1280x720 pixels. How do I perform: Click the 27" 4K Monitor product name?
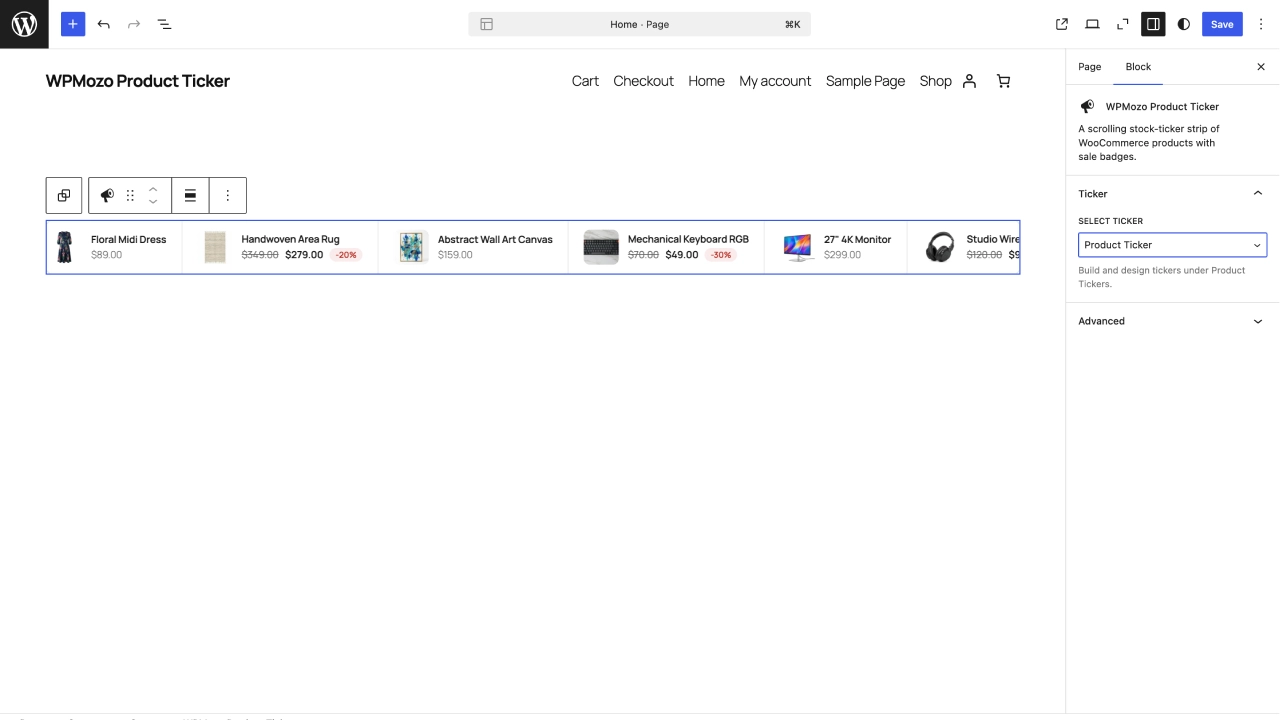coord(857,239)
